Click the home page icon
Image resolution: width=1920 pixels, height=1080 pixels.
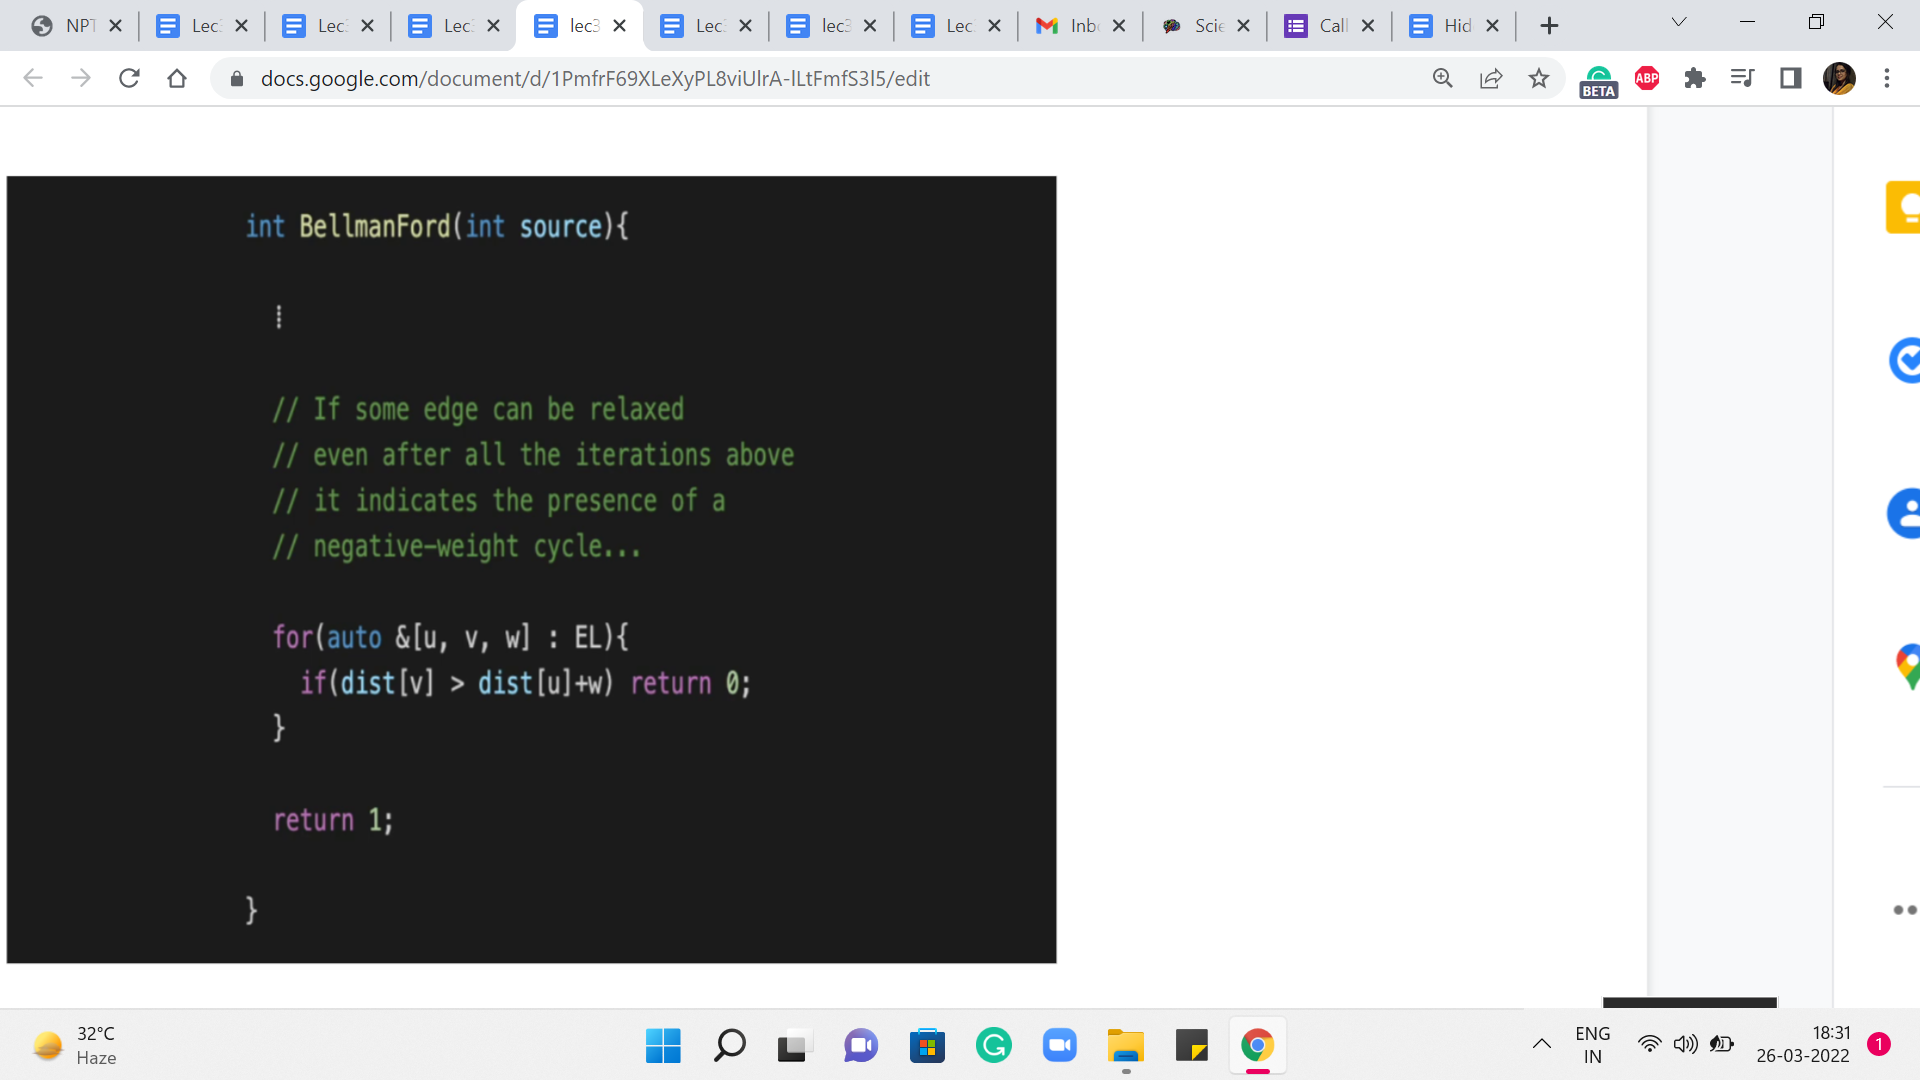[177, 78]
